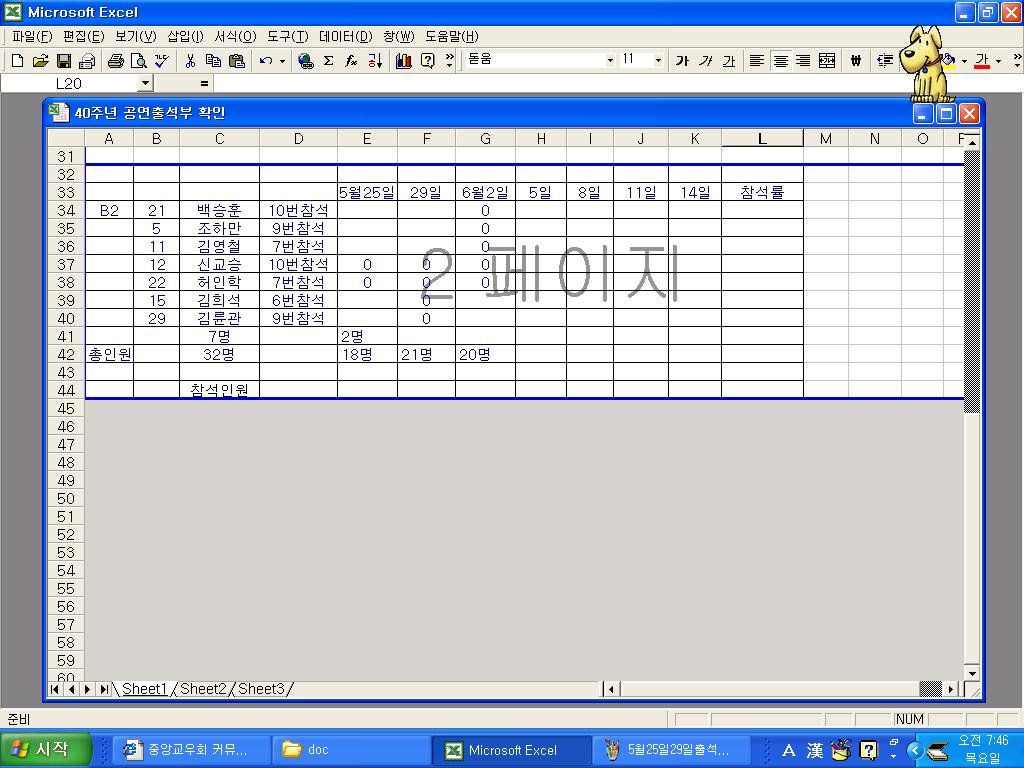Expand the font name dropdown
The image size is (1024, 768).
pos(610,61)
